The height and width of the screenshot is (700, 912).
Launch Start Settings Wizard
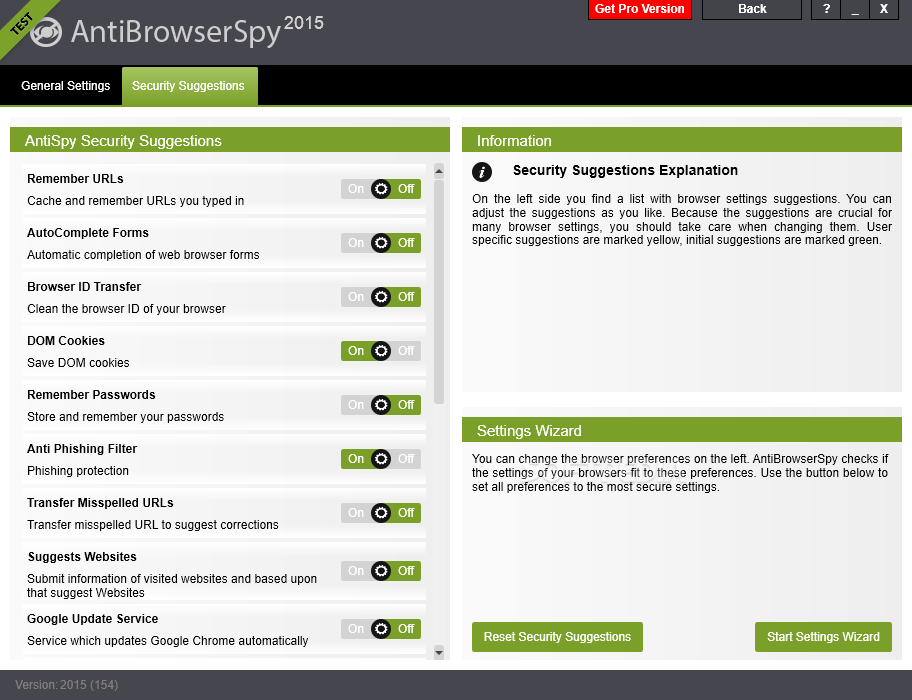coord(823,637)
